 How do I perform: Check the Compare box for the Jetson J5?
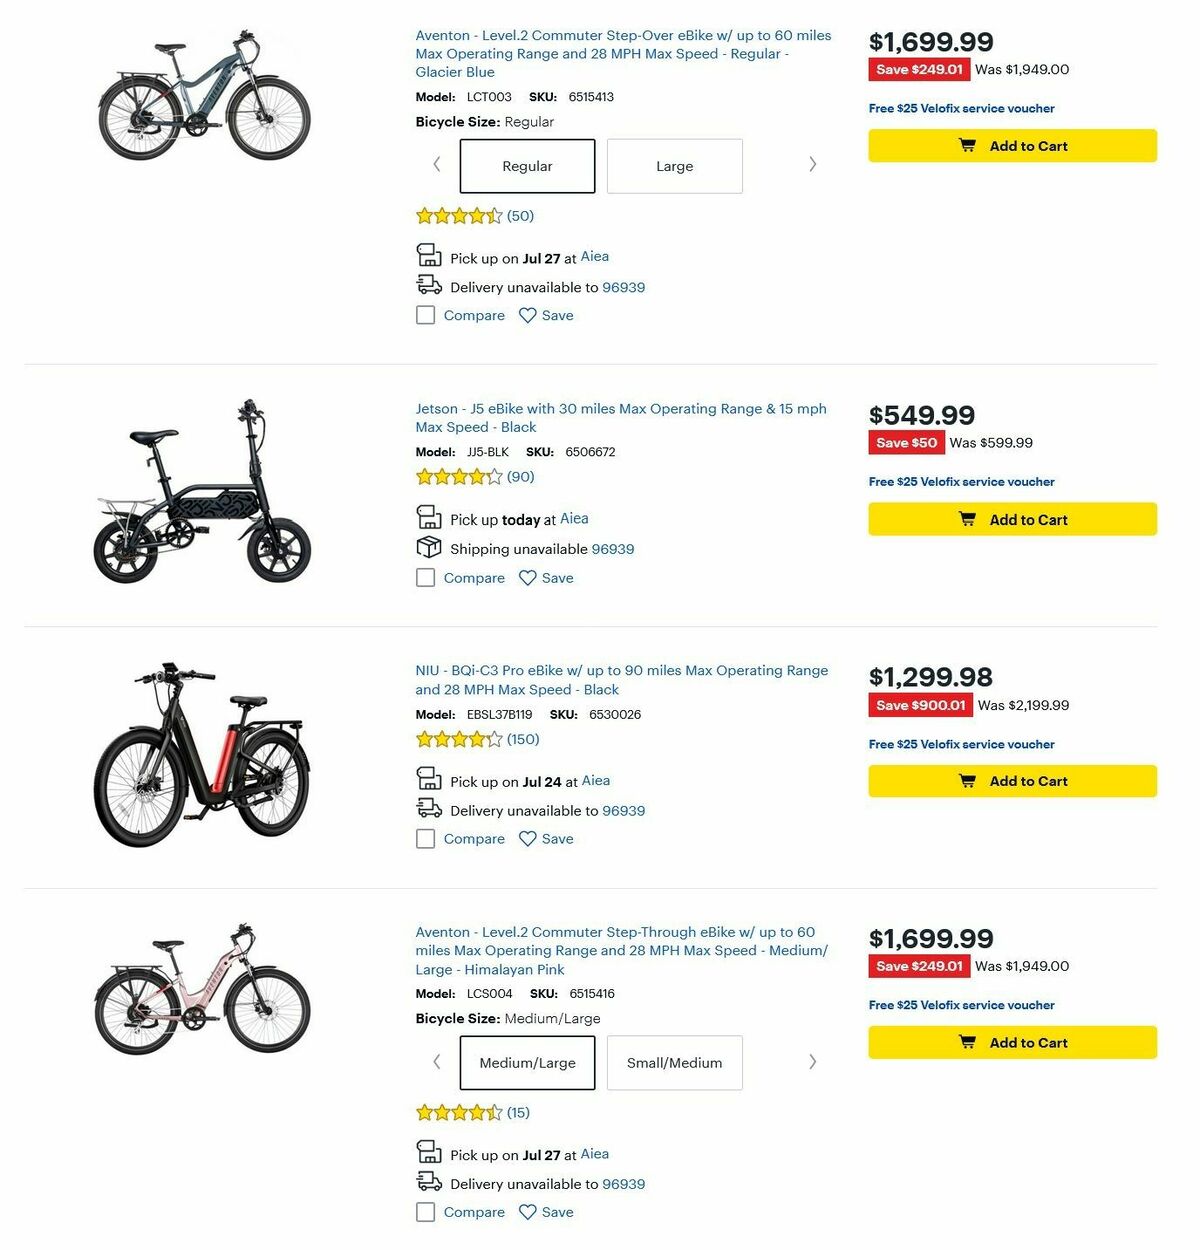click(x=425, y=578)
